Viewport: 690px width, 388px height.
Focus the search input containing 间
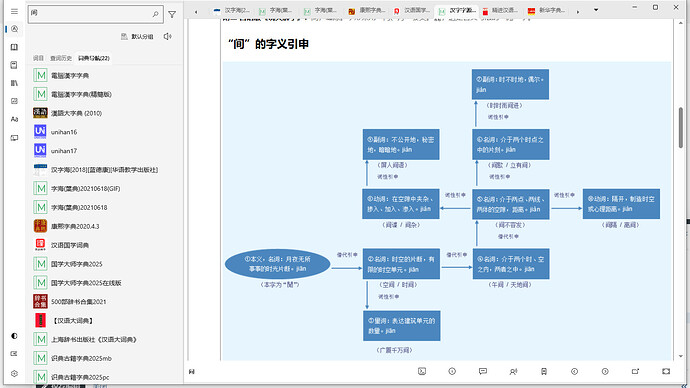(90, 14)
